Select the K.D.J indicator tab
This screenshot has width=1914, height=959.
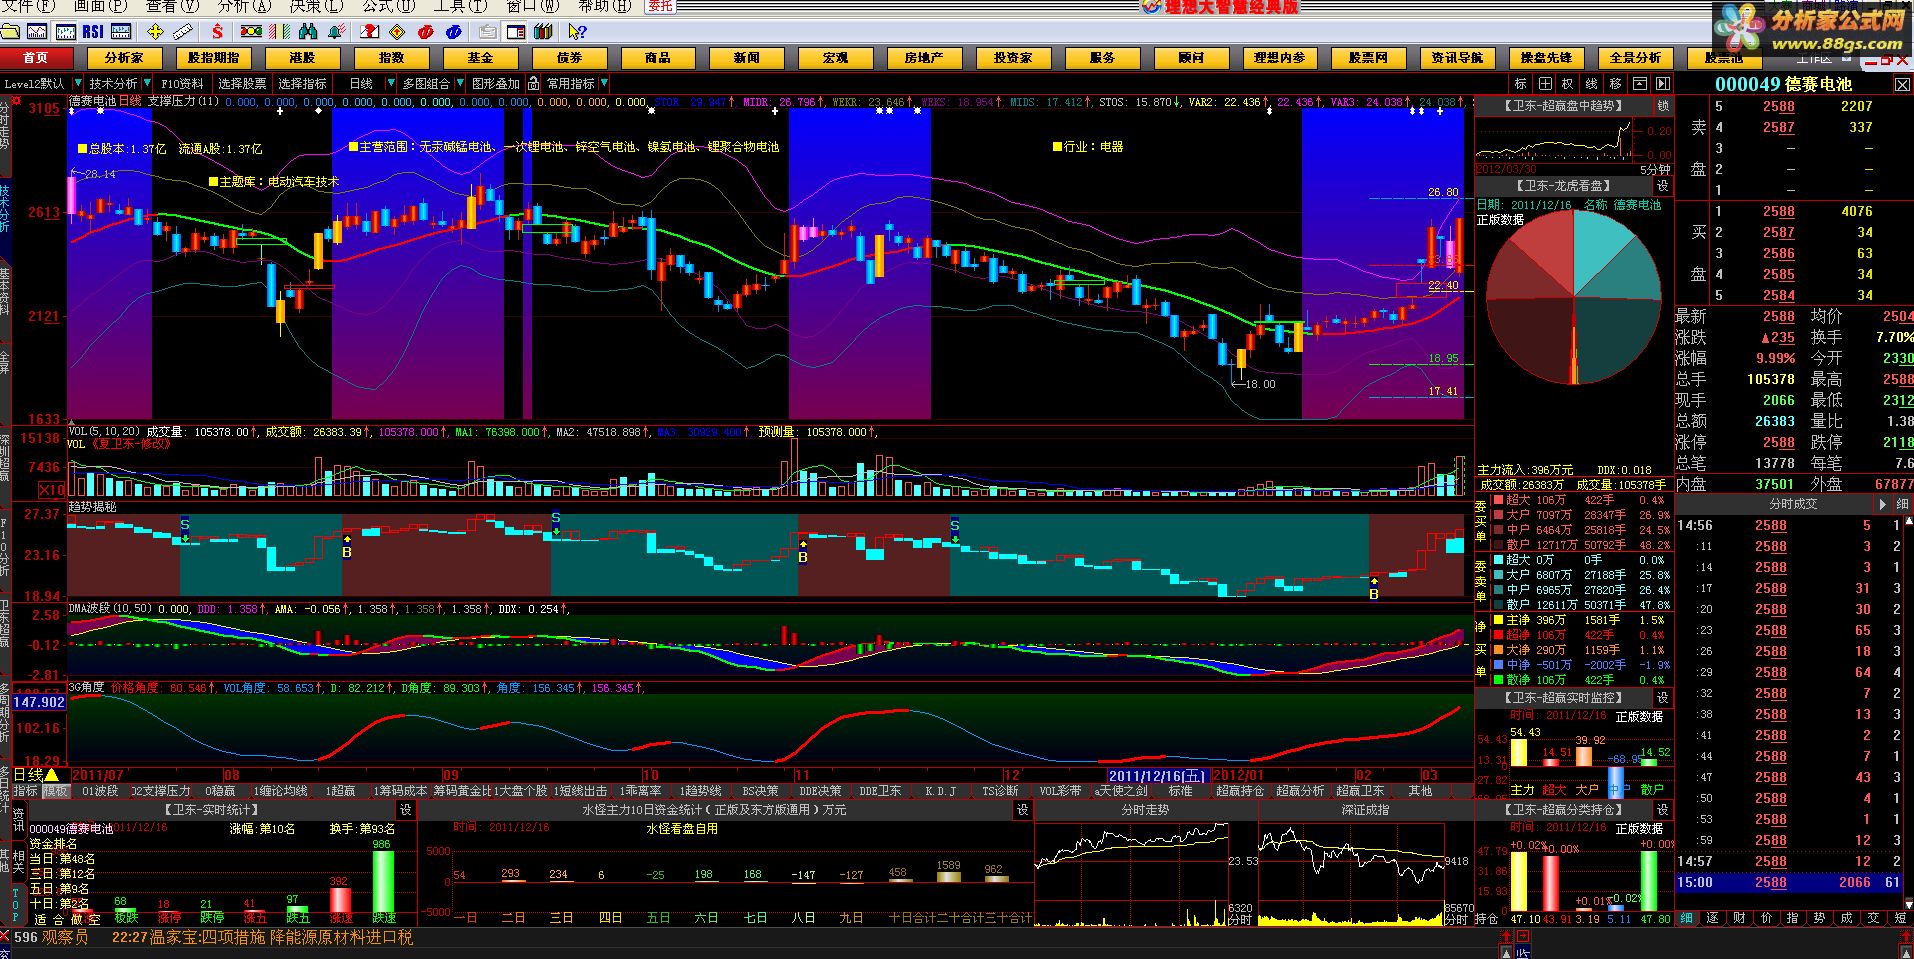point(940,791)
